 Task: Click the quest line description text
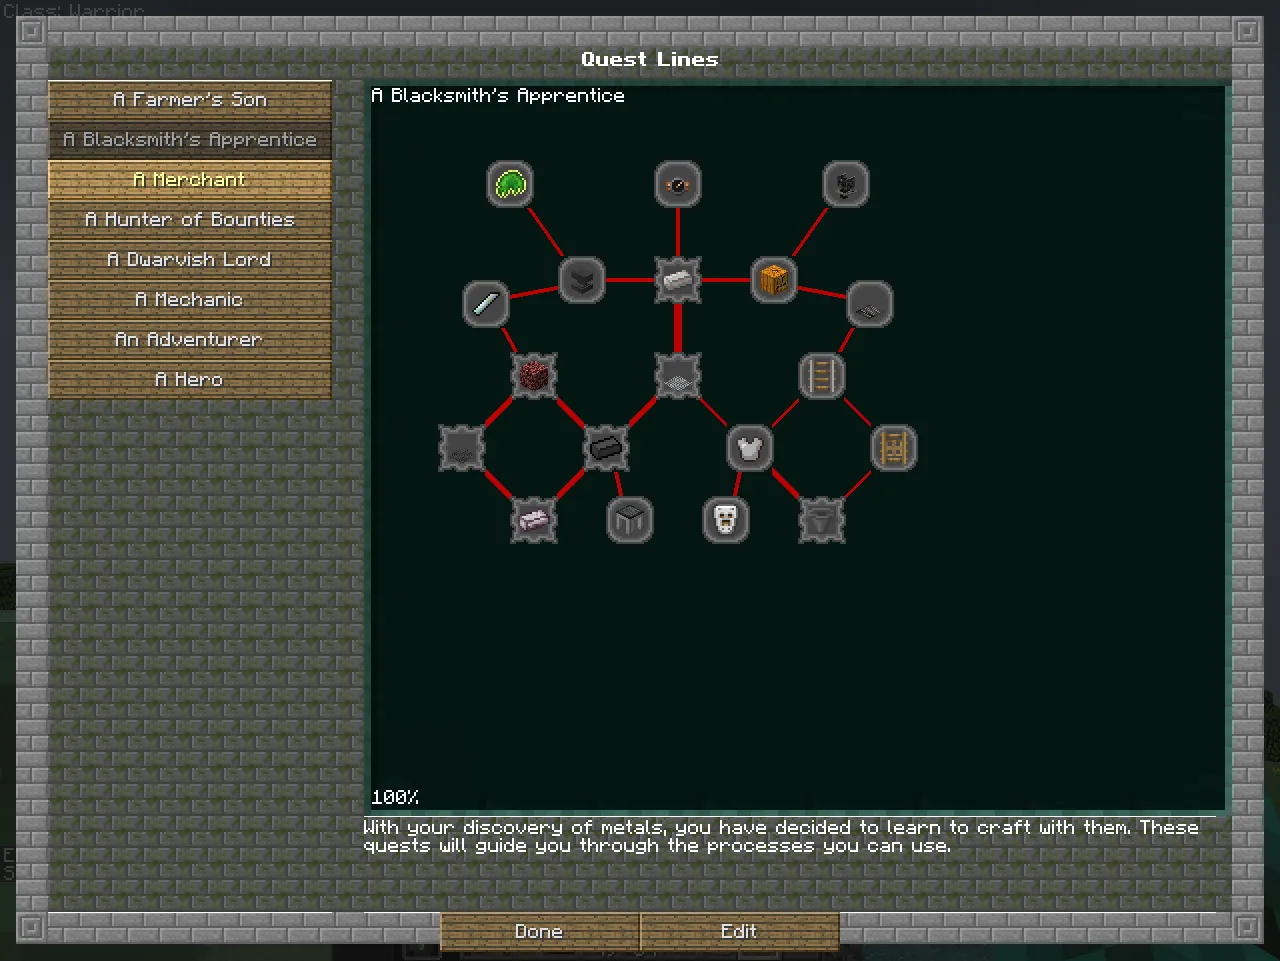(x=781, y=836)
